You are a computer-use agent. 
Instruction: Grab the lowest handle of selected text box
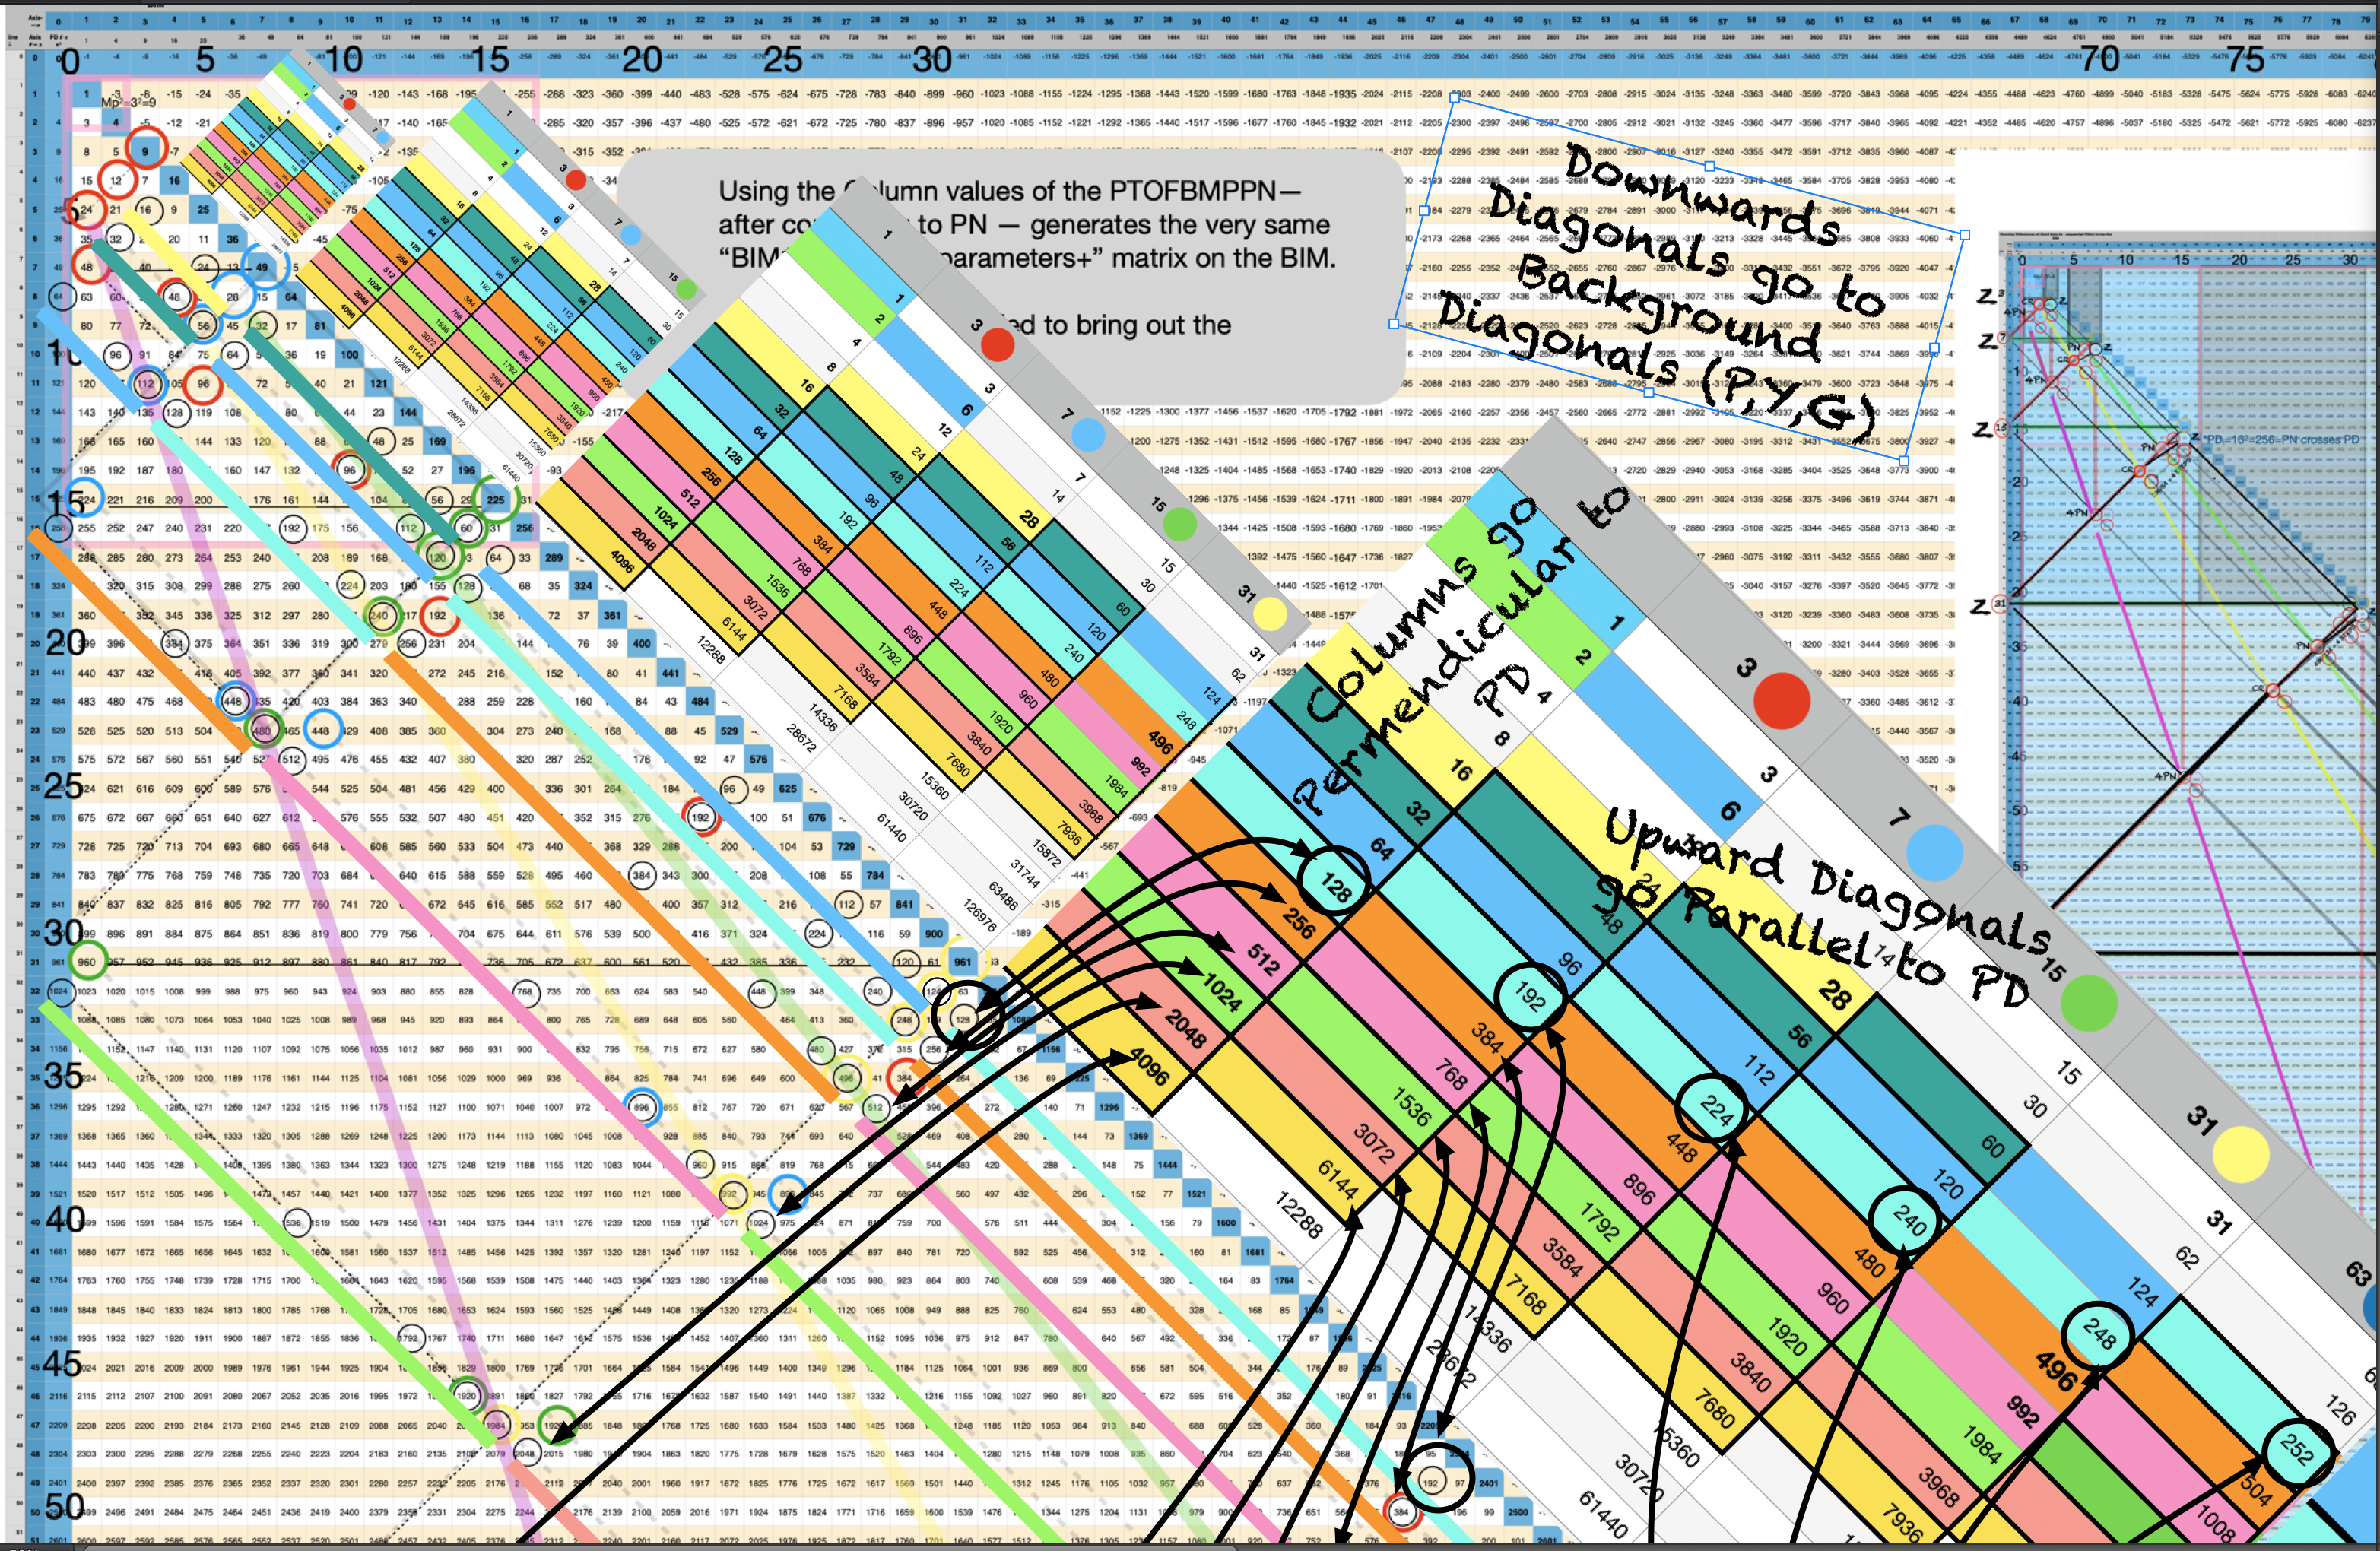[1904, 461]
